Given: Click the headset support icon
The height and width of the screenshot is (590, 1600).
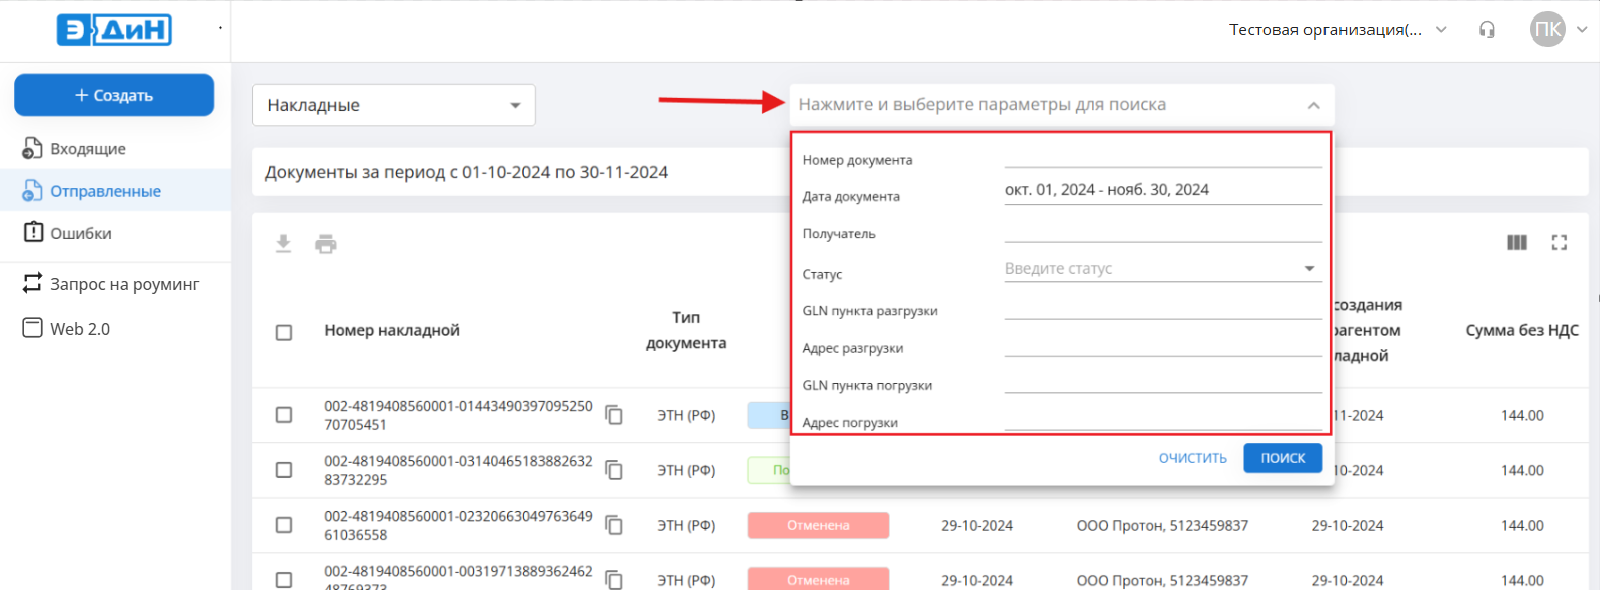Looking at the screenshot, I should pyautogui.click(x=1487, y=30).
